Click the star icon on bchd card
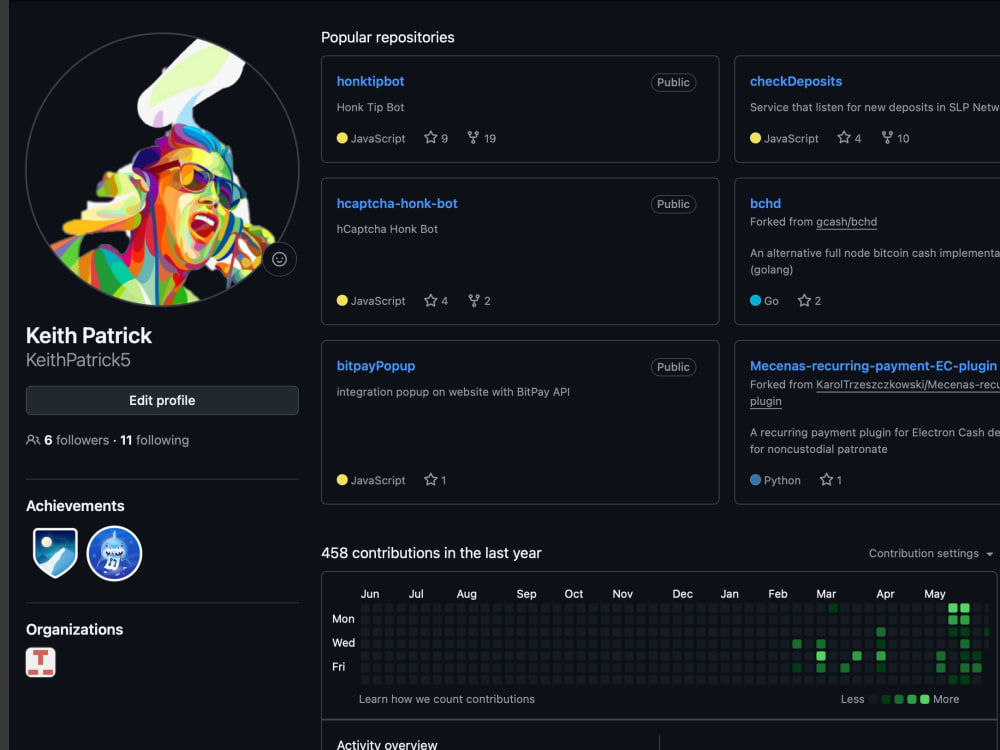This screenshot has width=1000, height=750. (x=804, y=300)
